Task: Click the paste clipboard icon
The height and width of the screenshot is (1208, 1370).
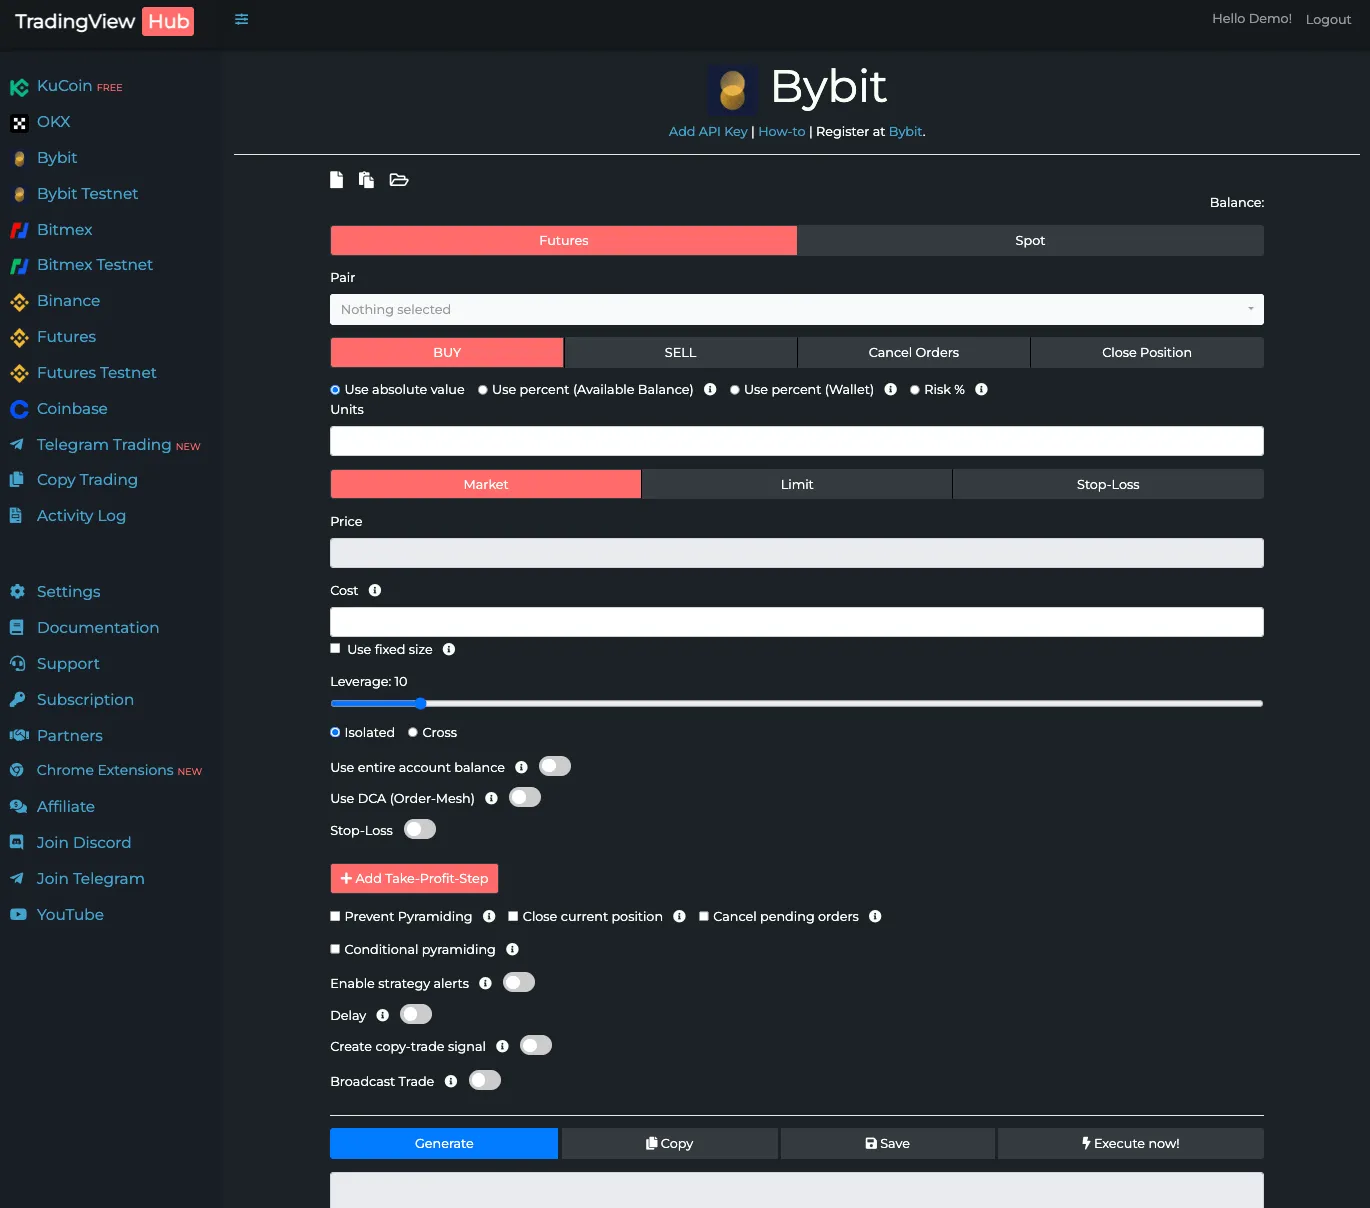Action: point(367,180)
